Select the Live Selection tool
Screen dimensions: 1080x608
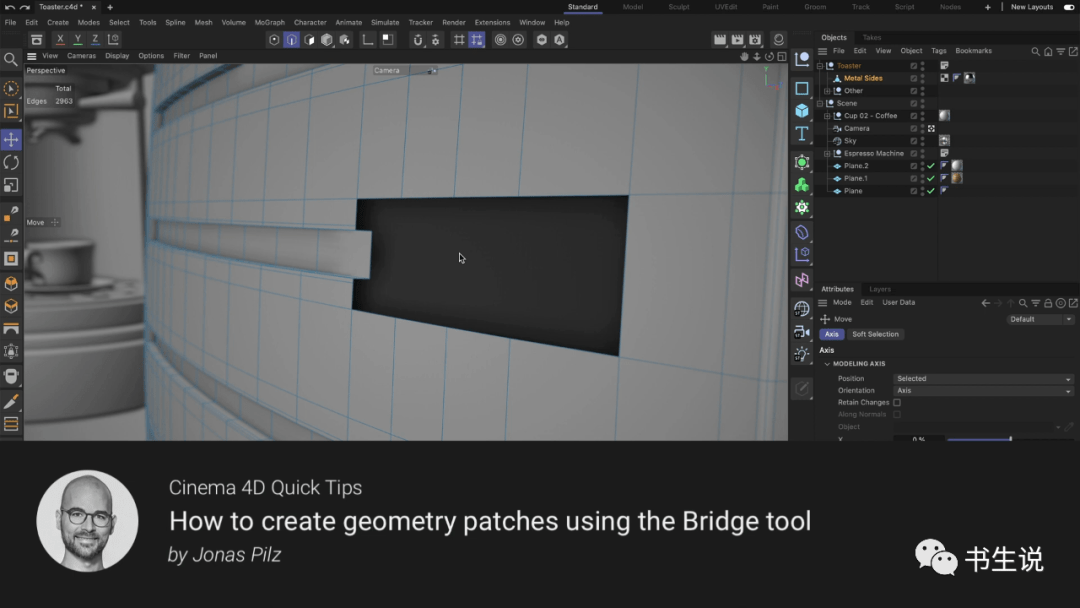11,89
